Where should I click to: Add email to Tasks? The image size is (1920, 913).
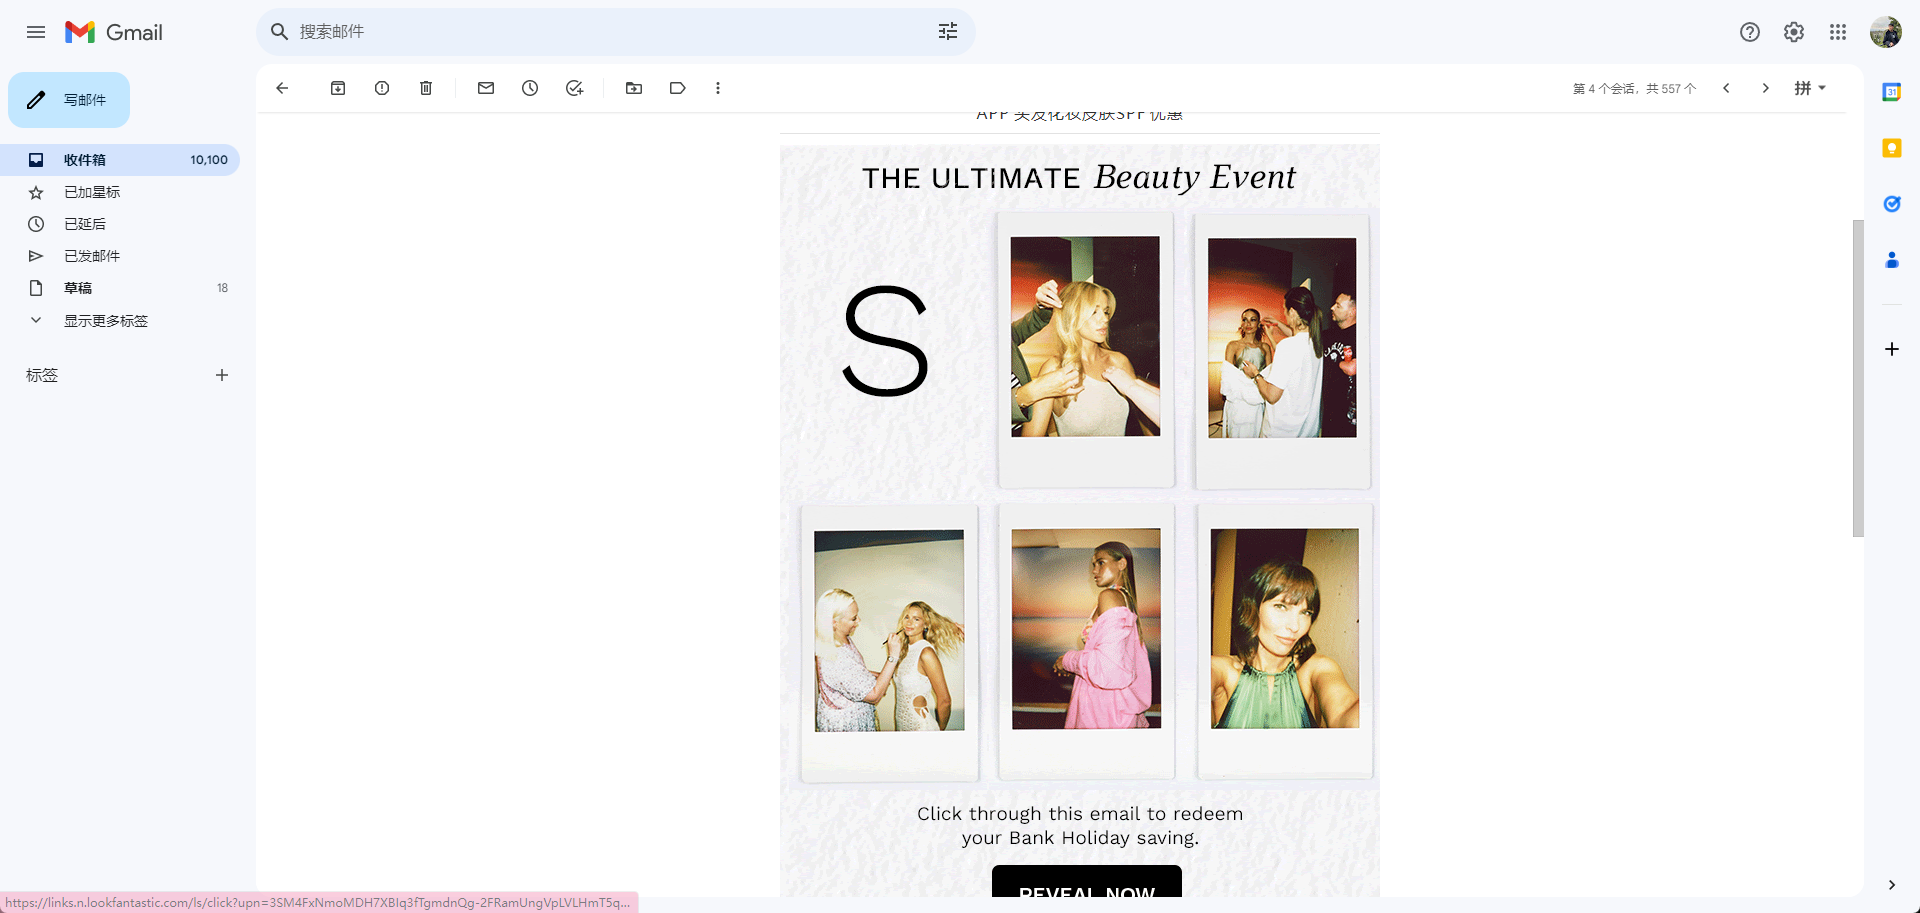pyautogui.click(x=574, y=88)
